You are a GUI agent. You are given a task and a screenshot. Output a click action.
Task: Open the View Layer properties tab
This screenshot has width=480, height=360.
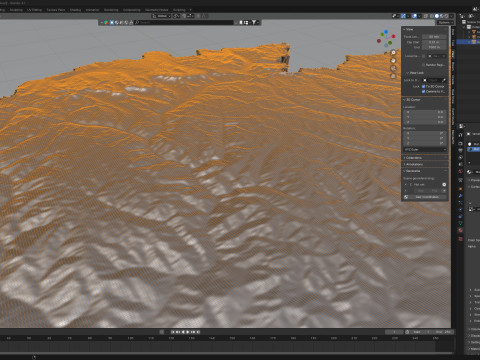(460, 158)
